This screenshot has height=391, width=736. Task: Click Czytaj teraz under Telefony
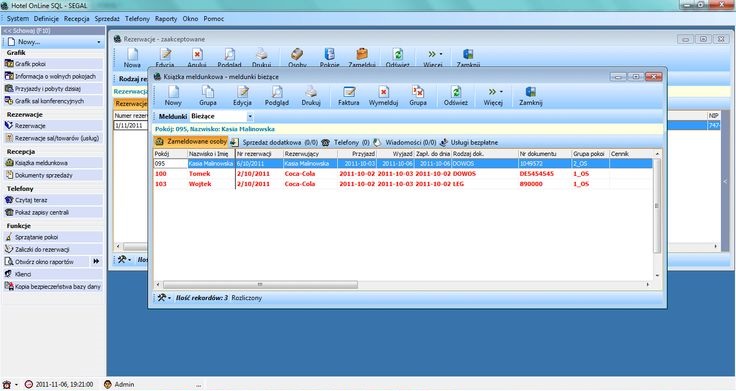click(53, 200)
